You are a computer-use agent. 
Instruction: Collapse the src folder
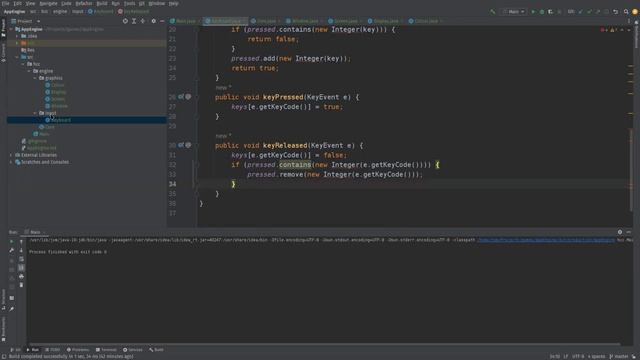pyautogui.click(x=17, y=57)
